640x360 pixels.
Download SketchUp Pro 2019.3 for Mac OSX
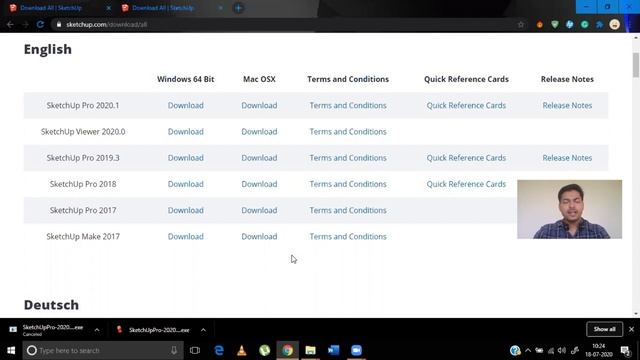point(259,158)
